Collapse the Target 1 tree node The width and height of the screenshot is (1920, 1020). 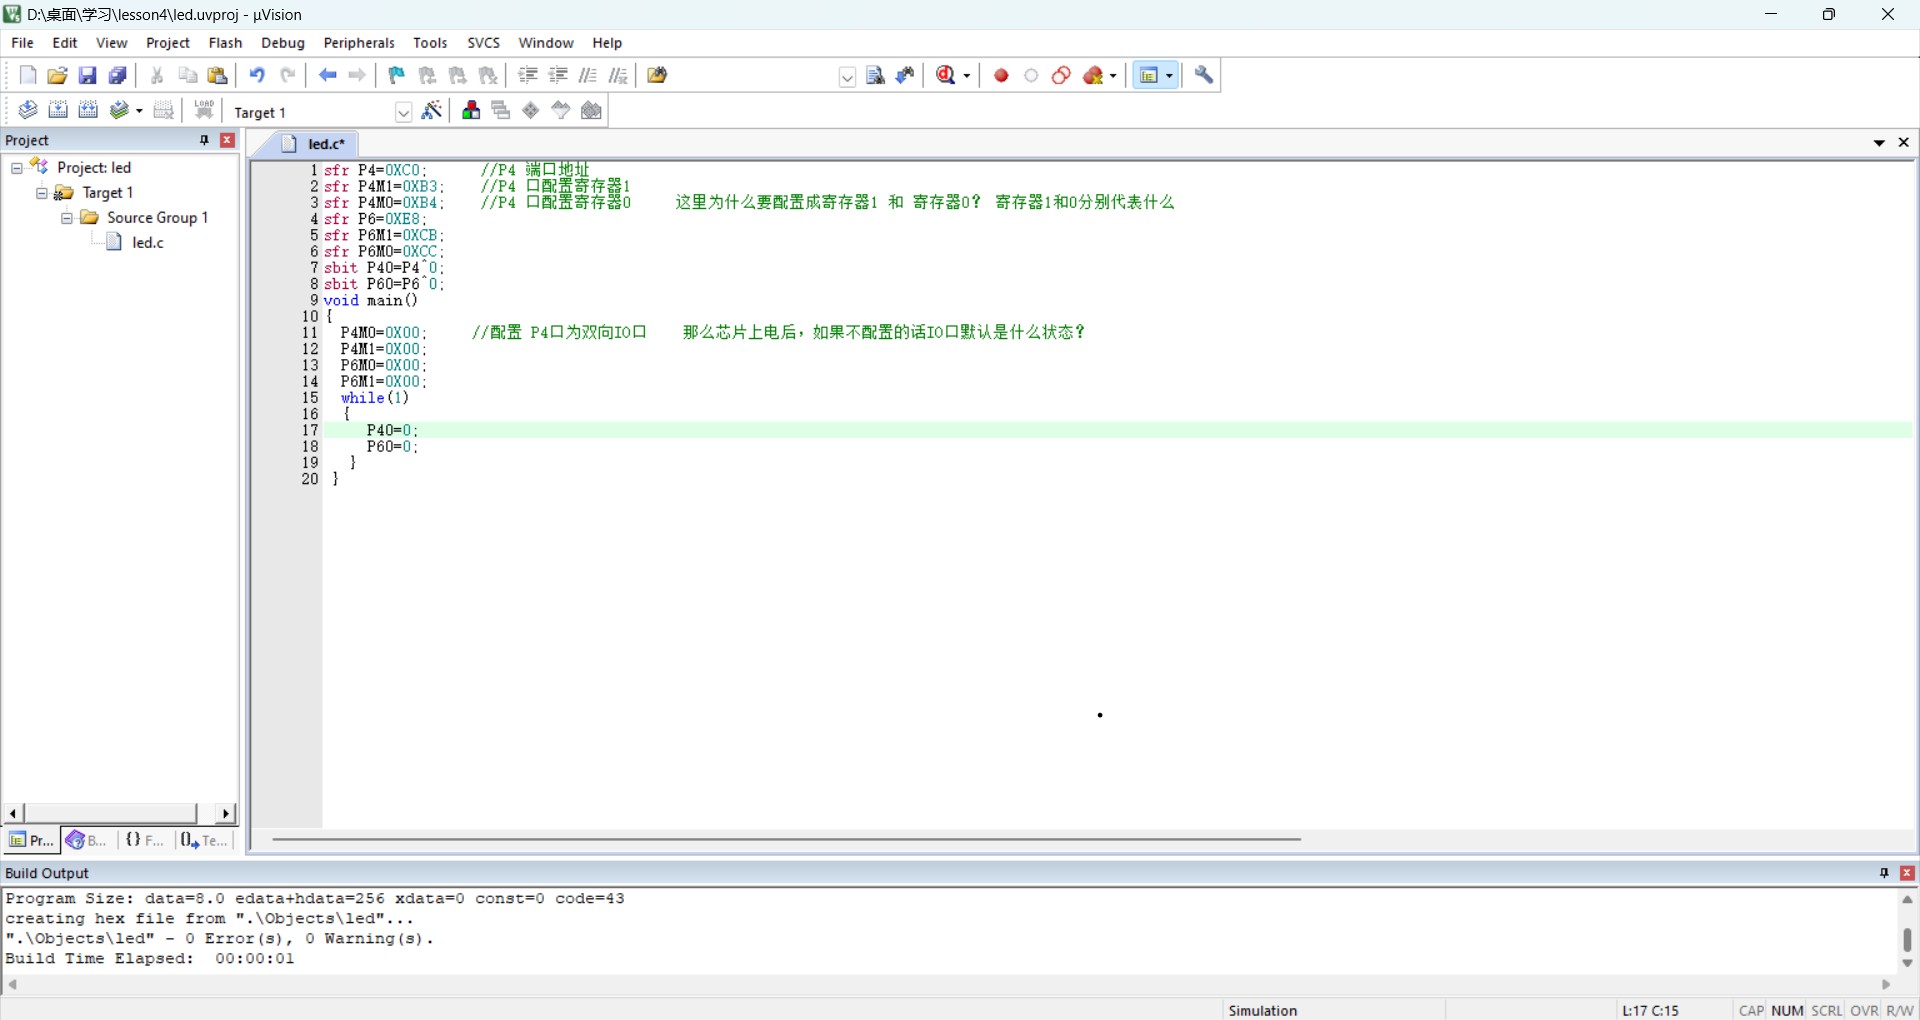click(x=42, y=193)
